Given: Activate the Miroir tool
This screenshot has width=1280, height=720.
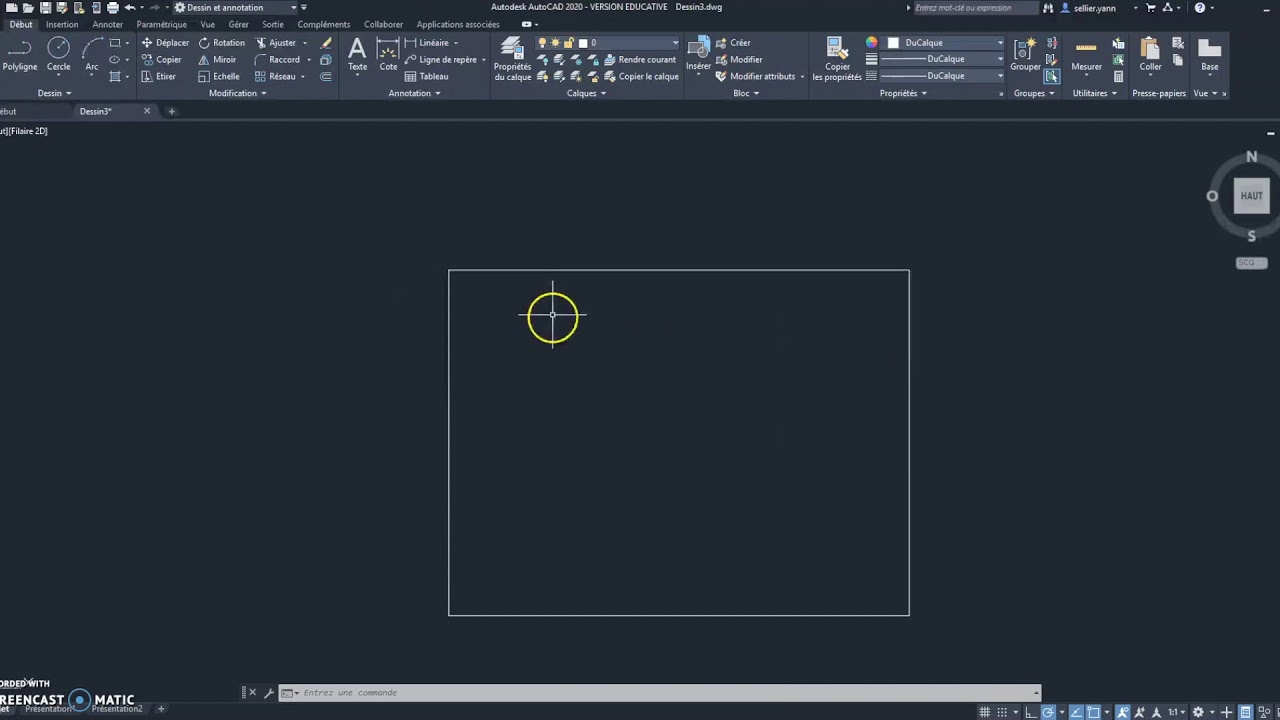Looking at the screenshot, I should tap(217, 60).
